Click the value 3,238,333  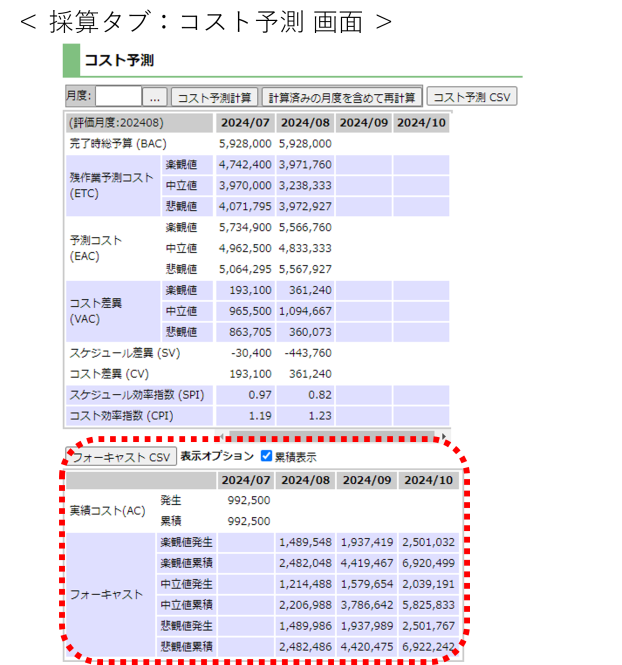[305, 185]
